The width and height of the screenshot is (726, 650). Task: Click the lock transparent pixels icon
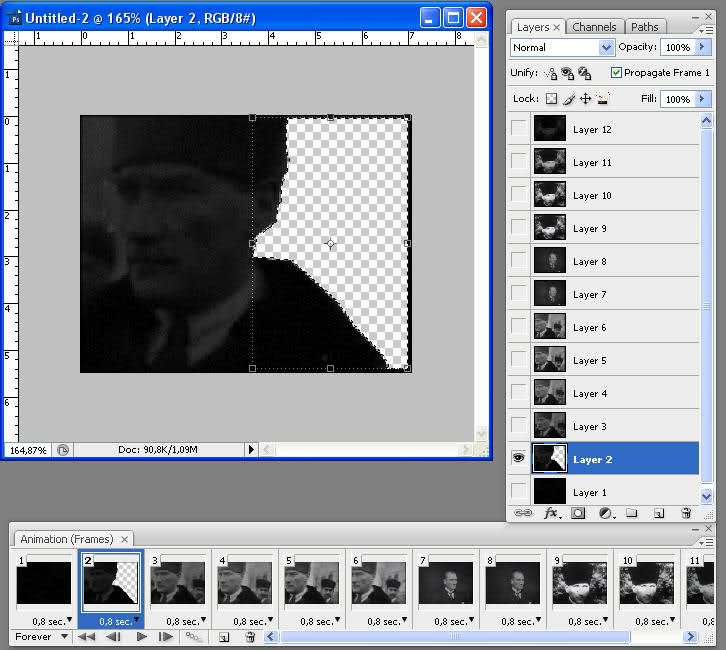point(550,99)
